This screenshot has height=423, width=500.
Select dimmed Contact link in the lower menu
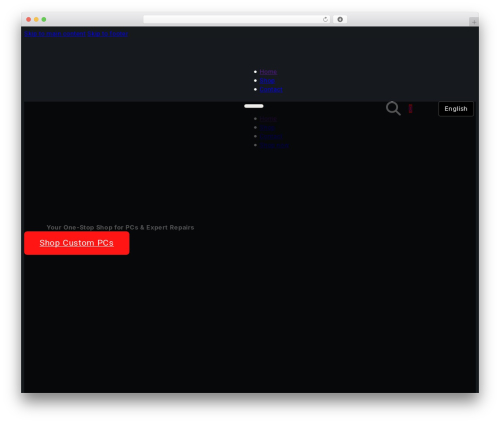(271, 136)
